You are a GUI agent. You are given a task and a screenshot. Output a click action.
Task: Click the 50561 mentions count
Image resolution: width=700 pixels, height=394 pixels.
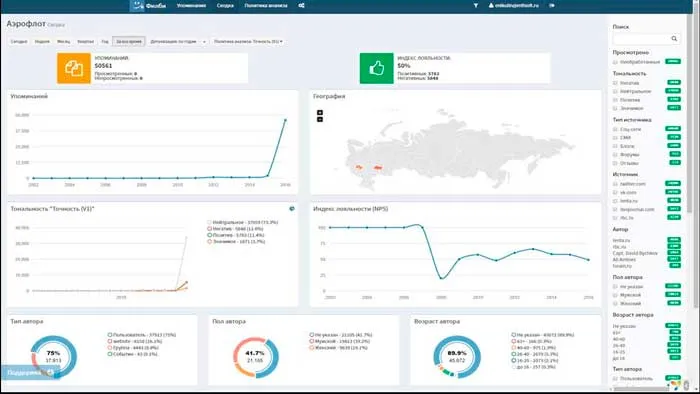click(103, 66)
